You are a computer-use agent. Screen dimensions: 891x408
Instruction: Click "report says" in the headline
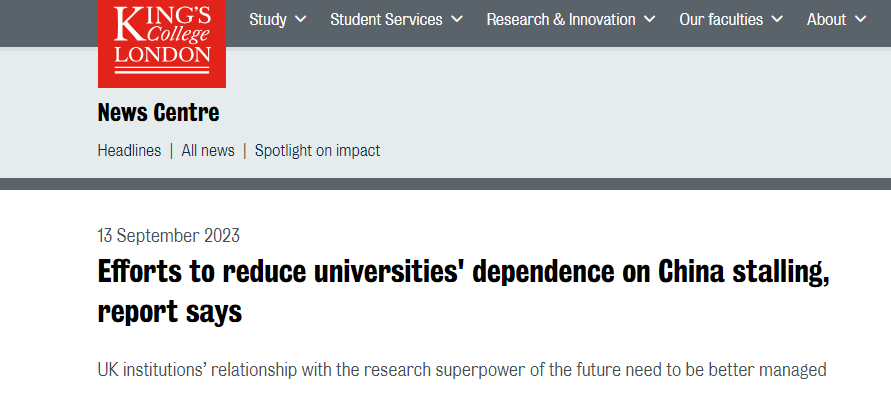point(169,312)
